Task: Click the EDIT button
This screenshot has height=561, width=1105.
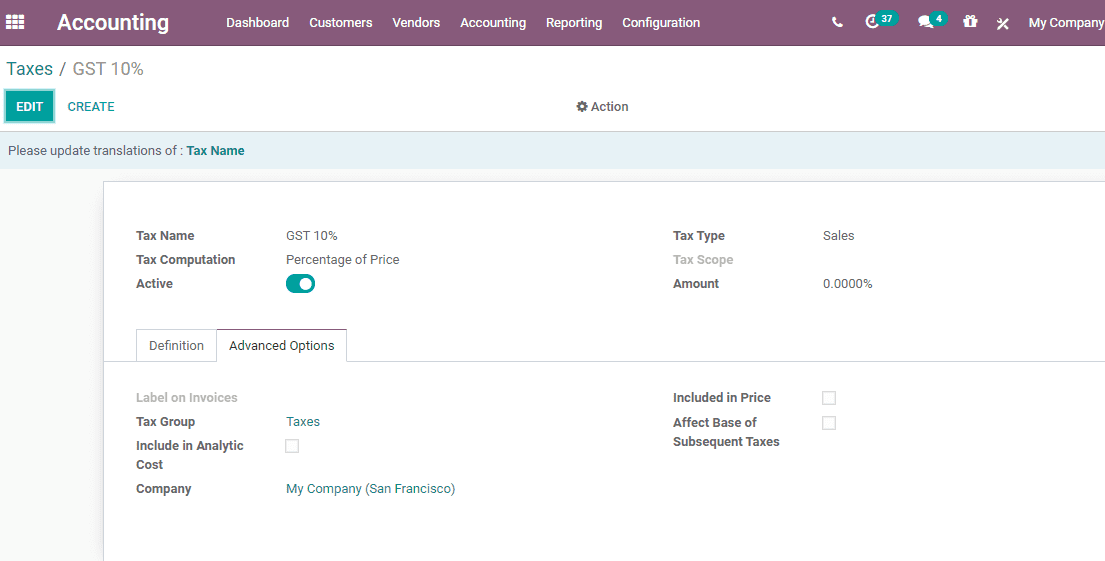Action: tap(30, 106)
